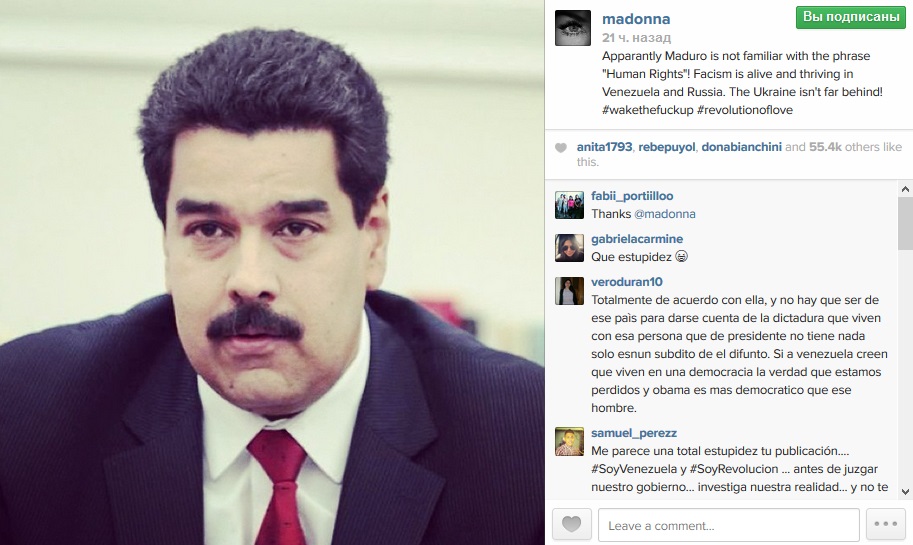Open the #revolutionoflove hashtag

tap(745, 110)
